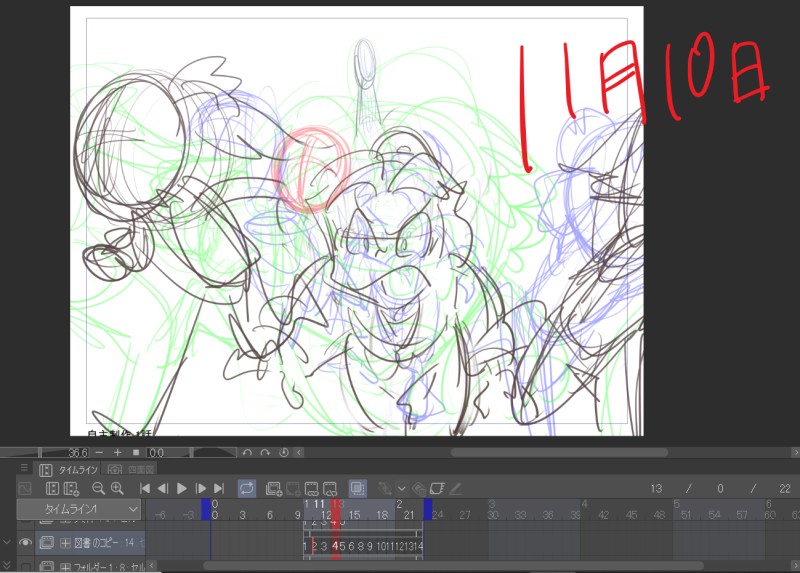Zoom in the timeline view

coord(117,489)
